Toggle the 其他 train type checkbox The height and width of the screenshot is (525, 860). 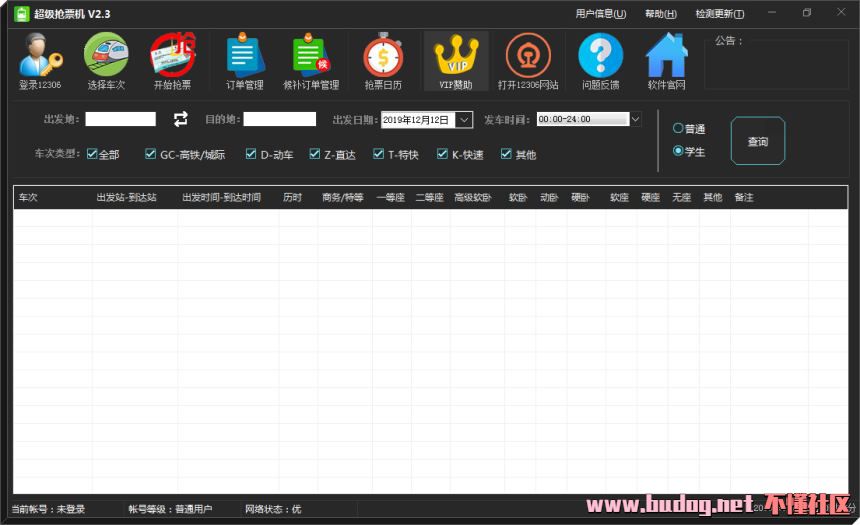506,154
